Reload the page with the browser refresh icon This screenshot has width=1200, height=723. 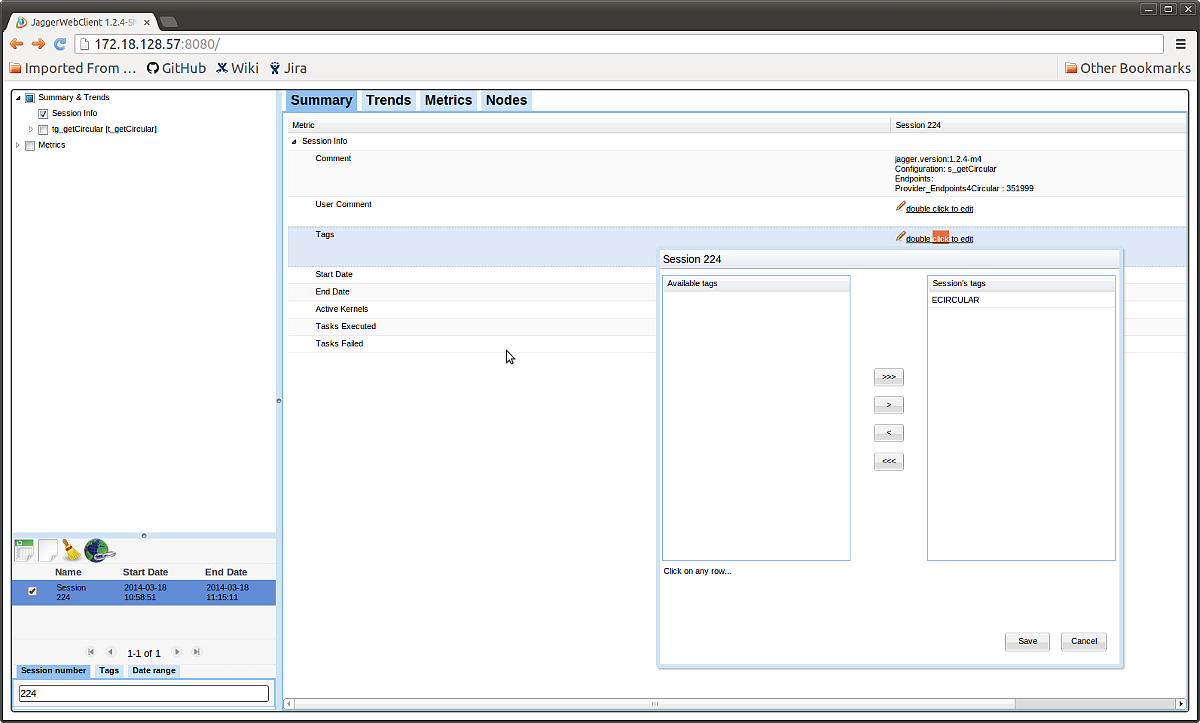coord(60,43)
